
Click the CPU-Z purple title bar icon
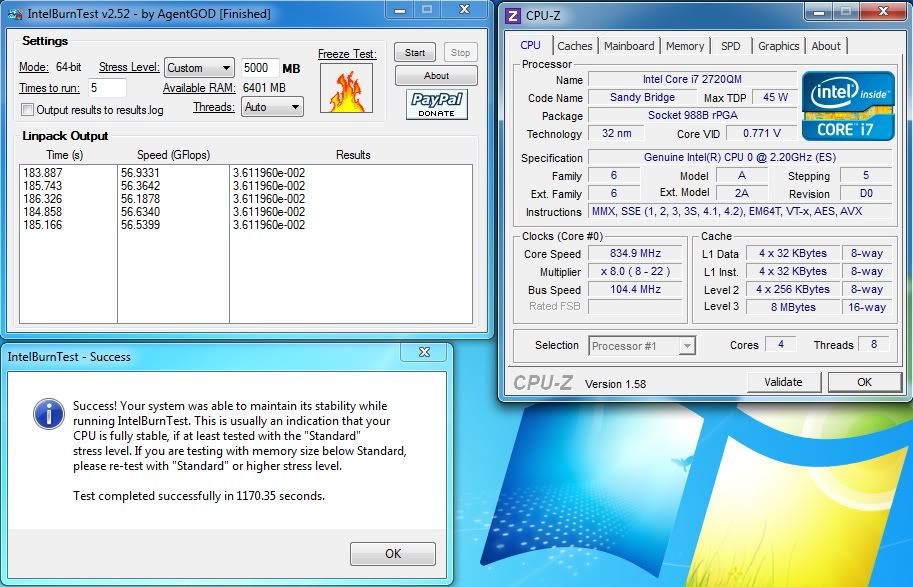(513, 15)
